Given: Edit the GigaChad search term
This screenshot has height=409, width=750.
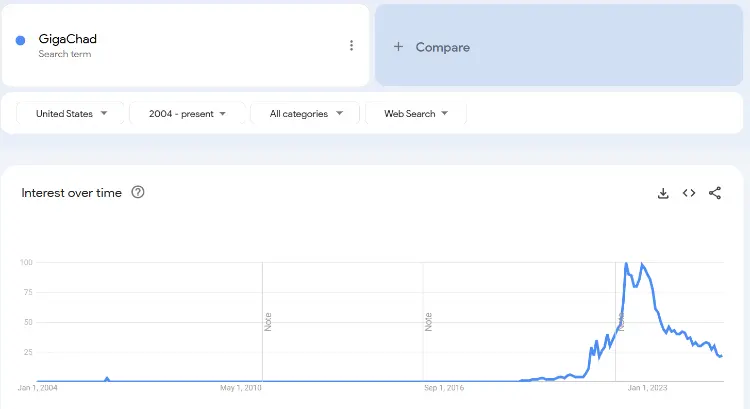Looking at the screenshot, I should (x=68, y=39).
